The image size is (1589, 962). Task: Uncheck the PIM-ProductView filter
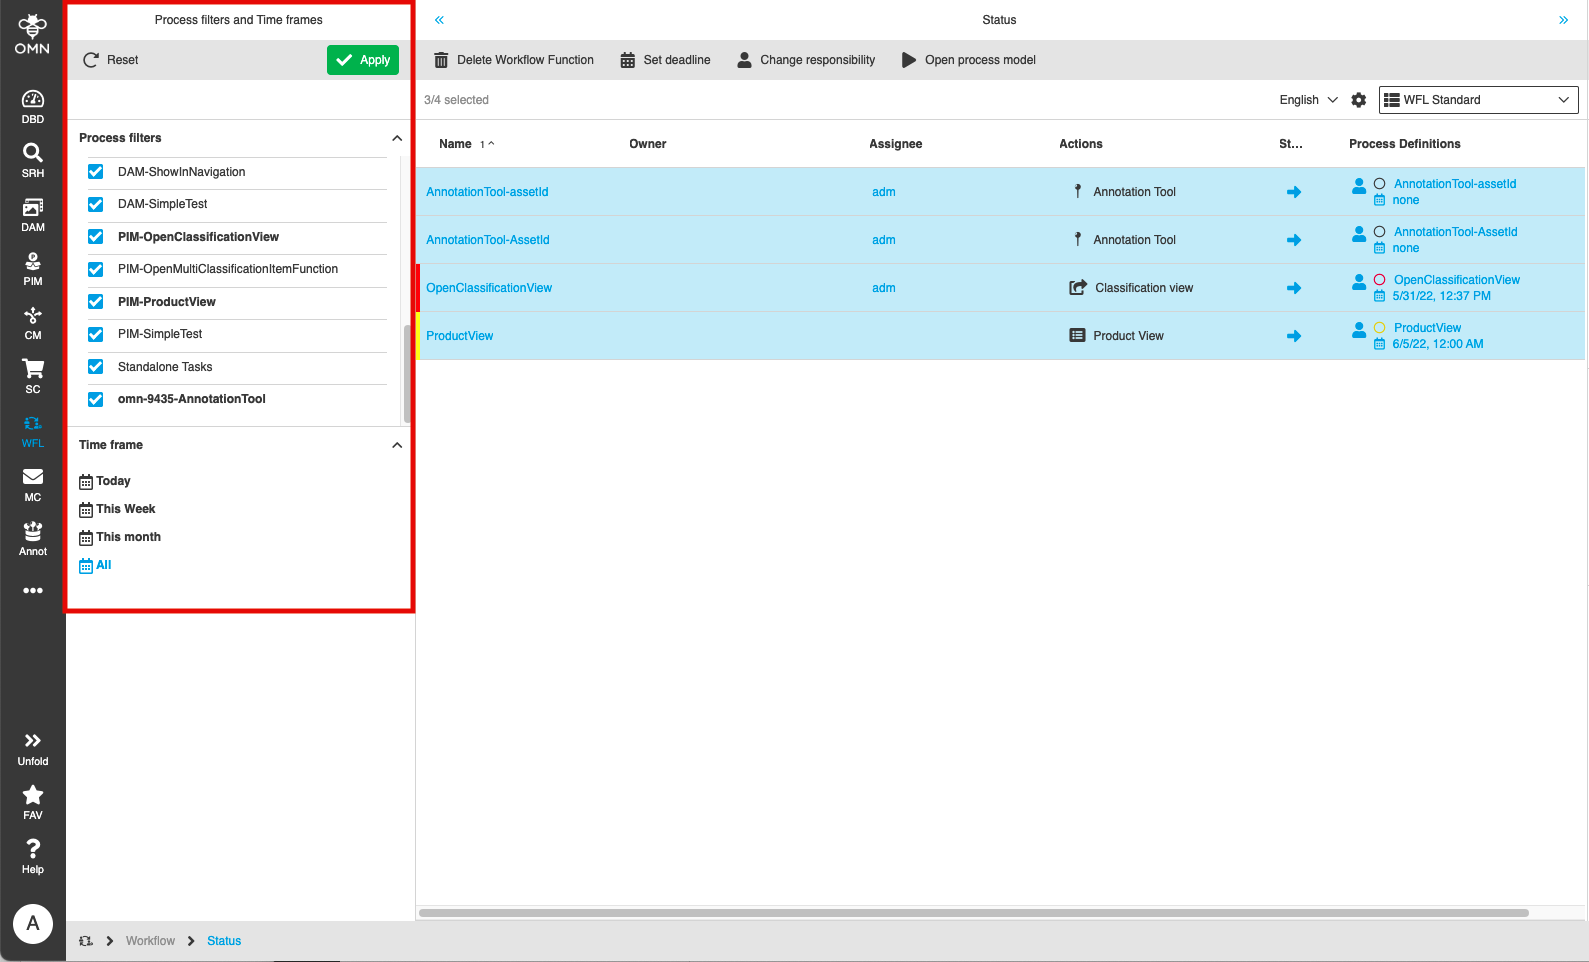pyautogui.click(x=96, y=302)
